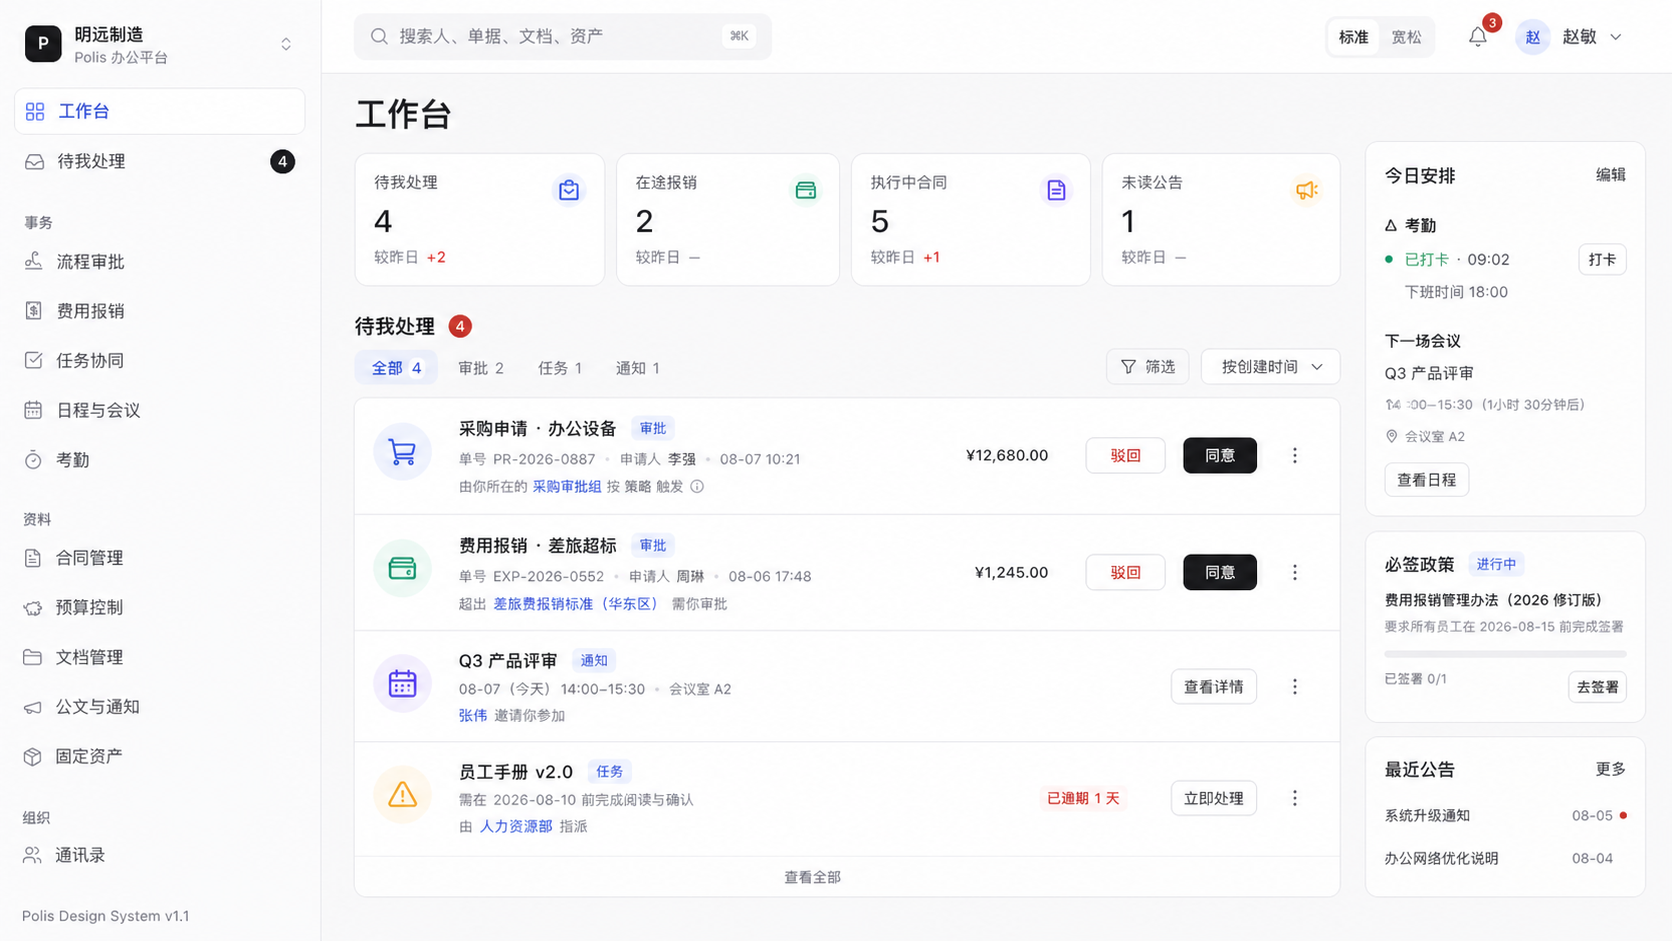
Task: Click the 明远制造 logo icon
Action: coord(43,44)
